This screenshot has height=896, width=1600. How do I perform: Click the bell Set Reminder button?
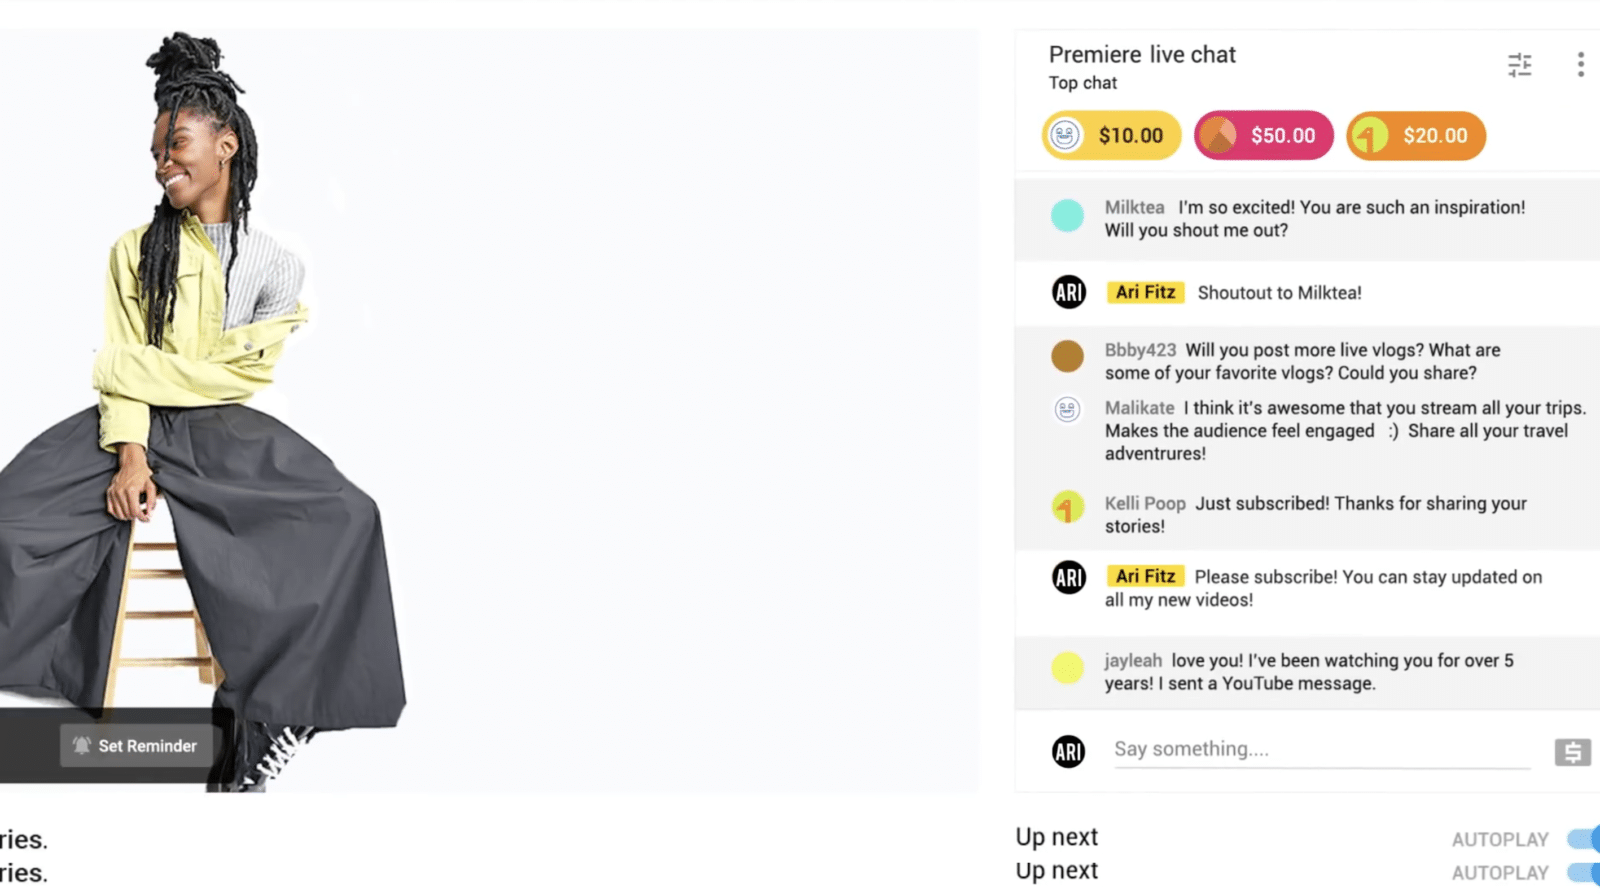tap(136, 746)
